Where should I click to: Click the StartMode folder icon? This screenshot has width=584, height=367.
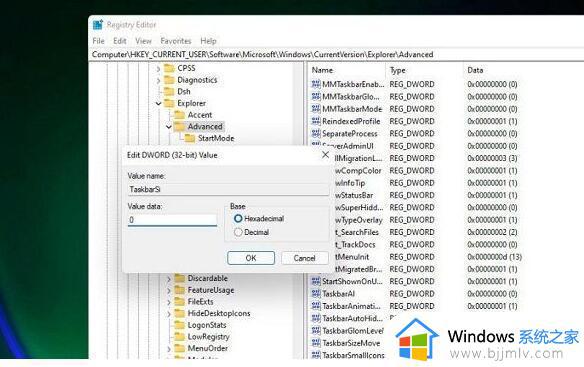(x=190, y=138)
